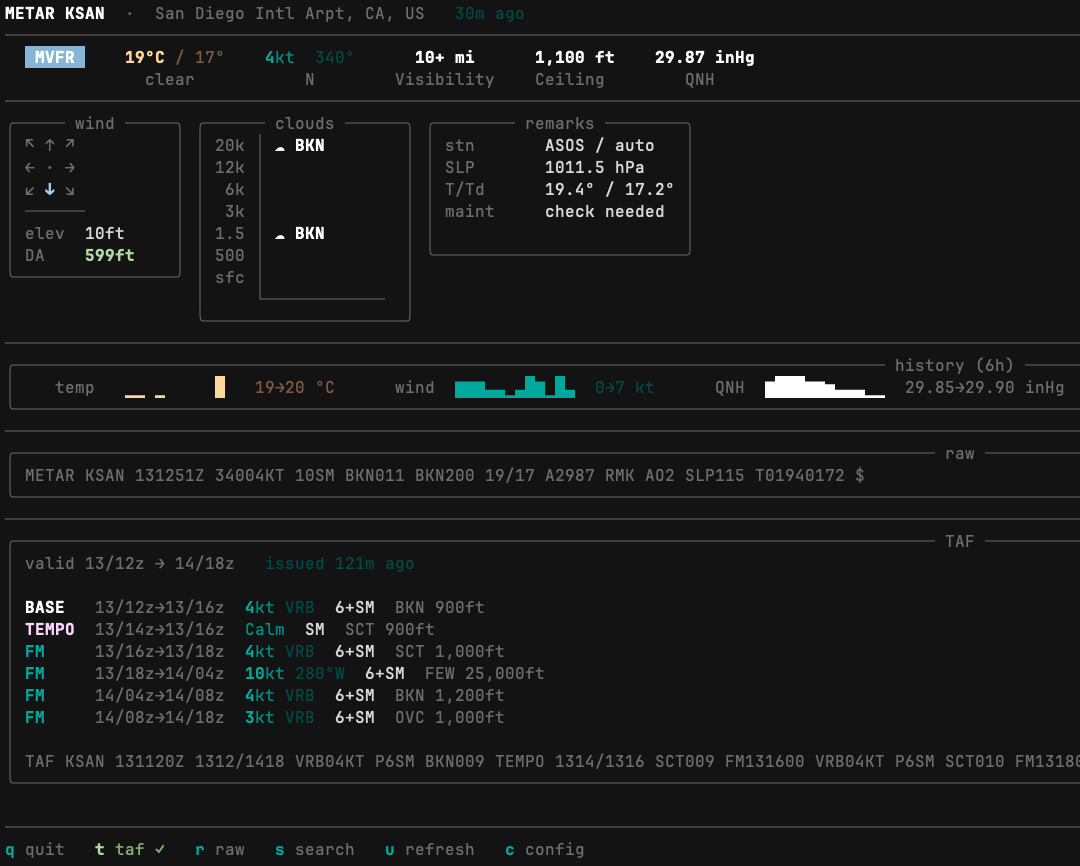Click the MVFR flight category badge
This screenshot has width=1080, height=866.
click(54, 57)
